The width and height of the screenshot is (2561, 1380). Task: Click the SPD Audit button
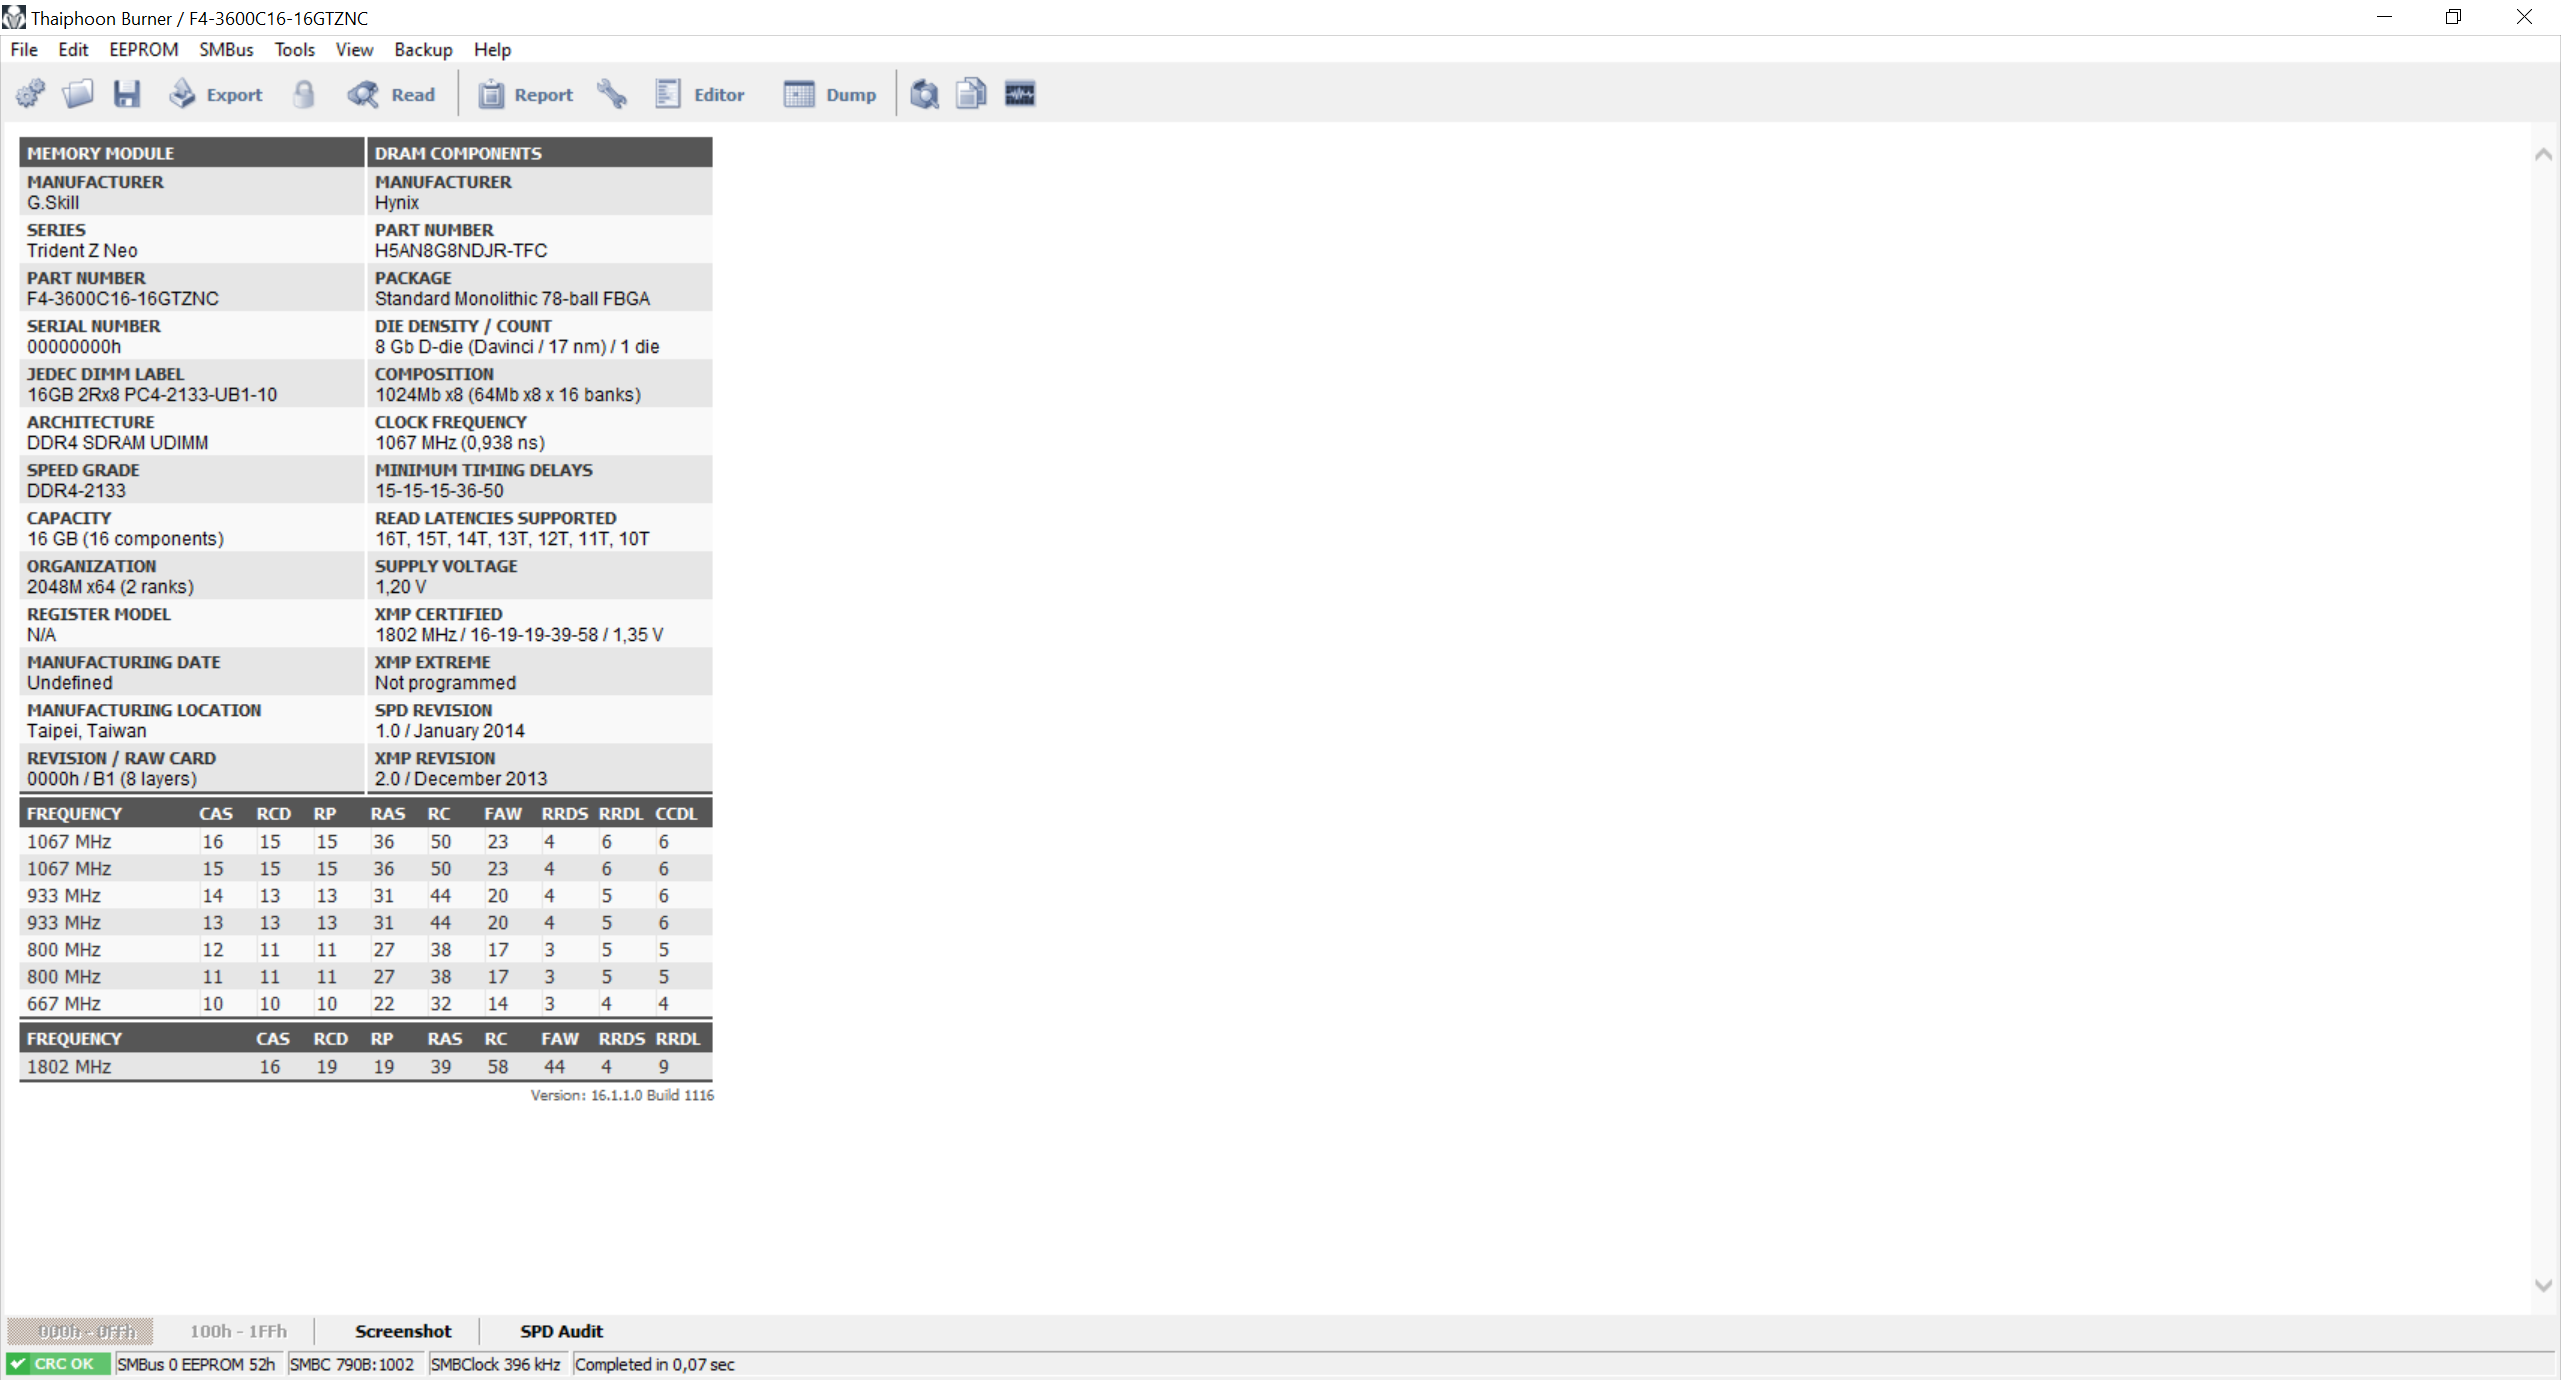pyautogui.click(x=561, y=1331)
